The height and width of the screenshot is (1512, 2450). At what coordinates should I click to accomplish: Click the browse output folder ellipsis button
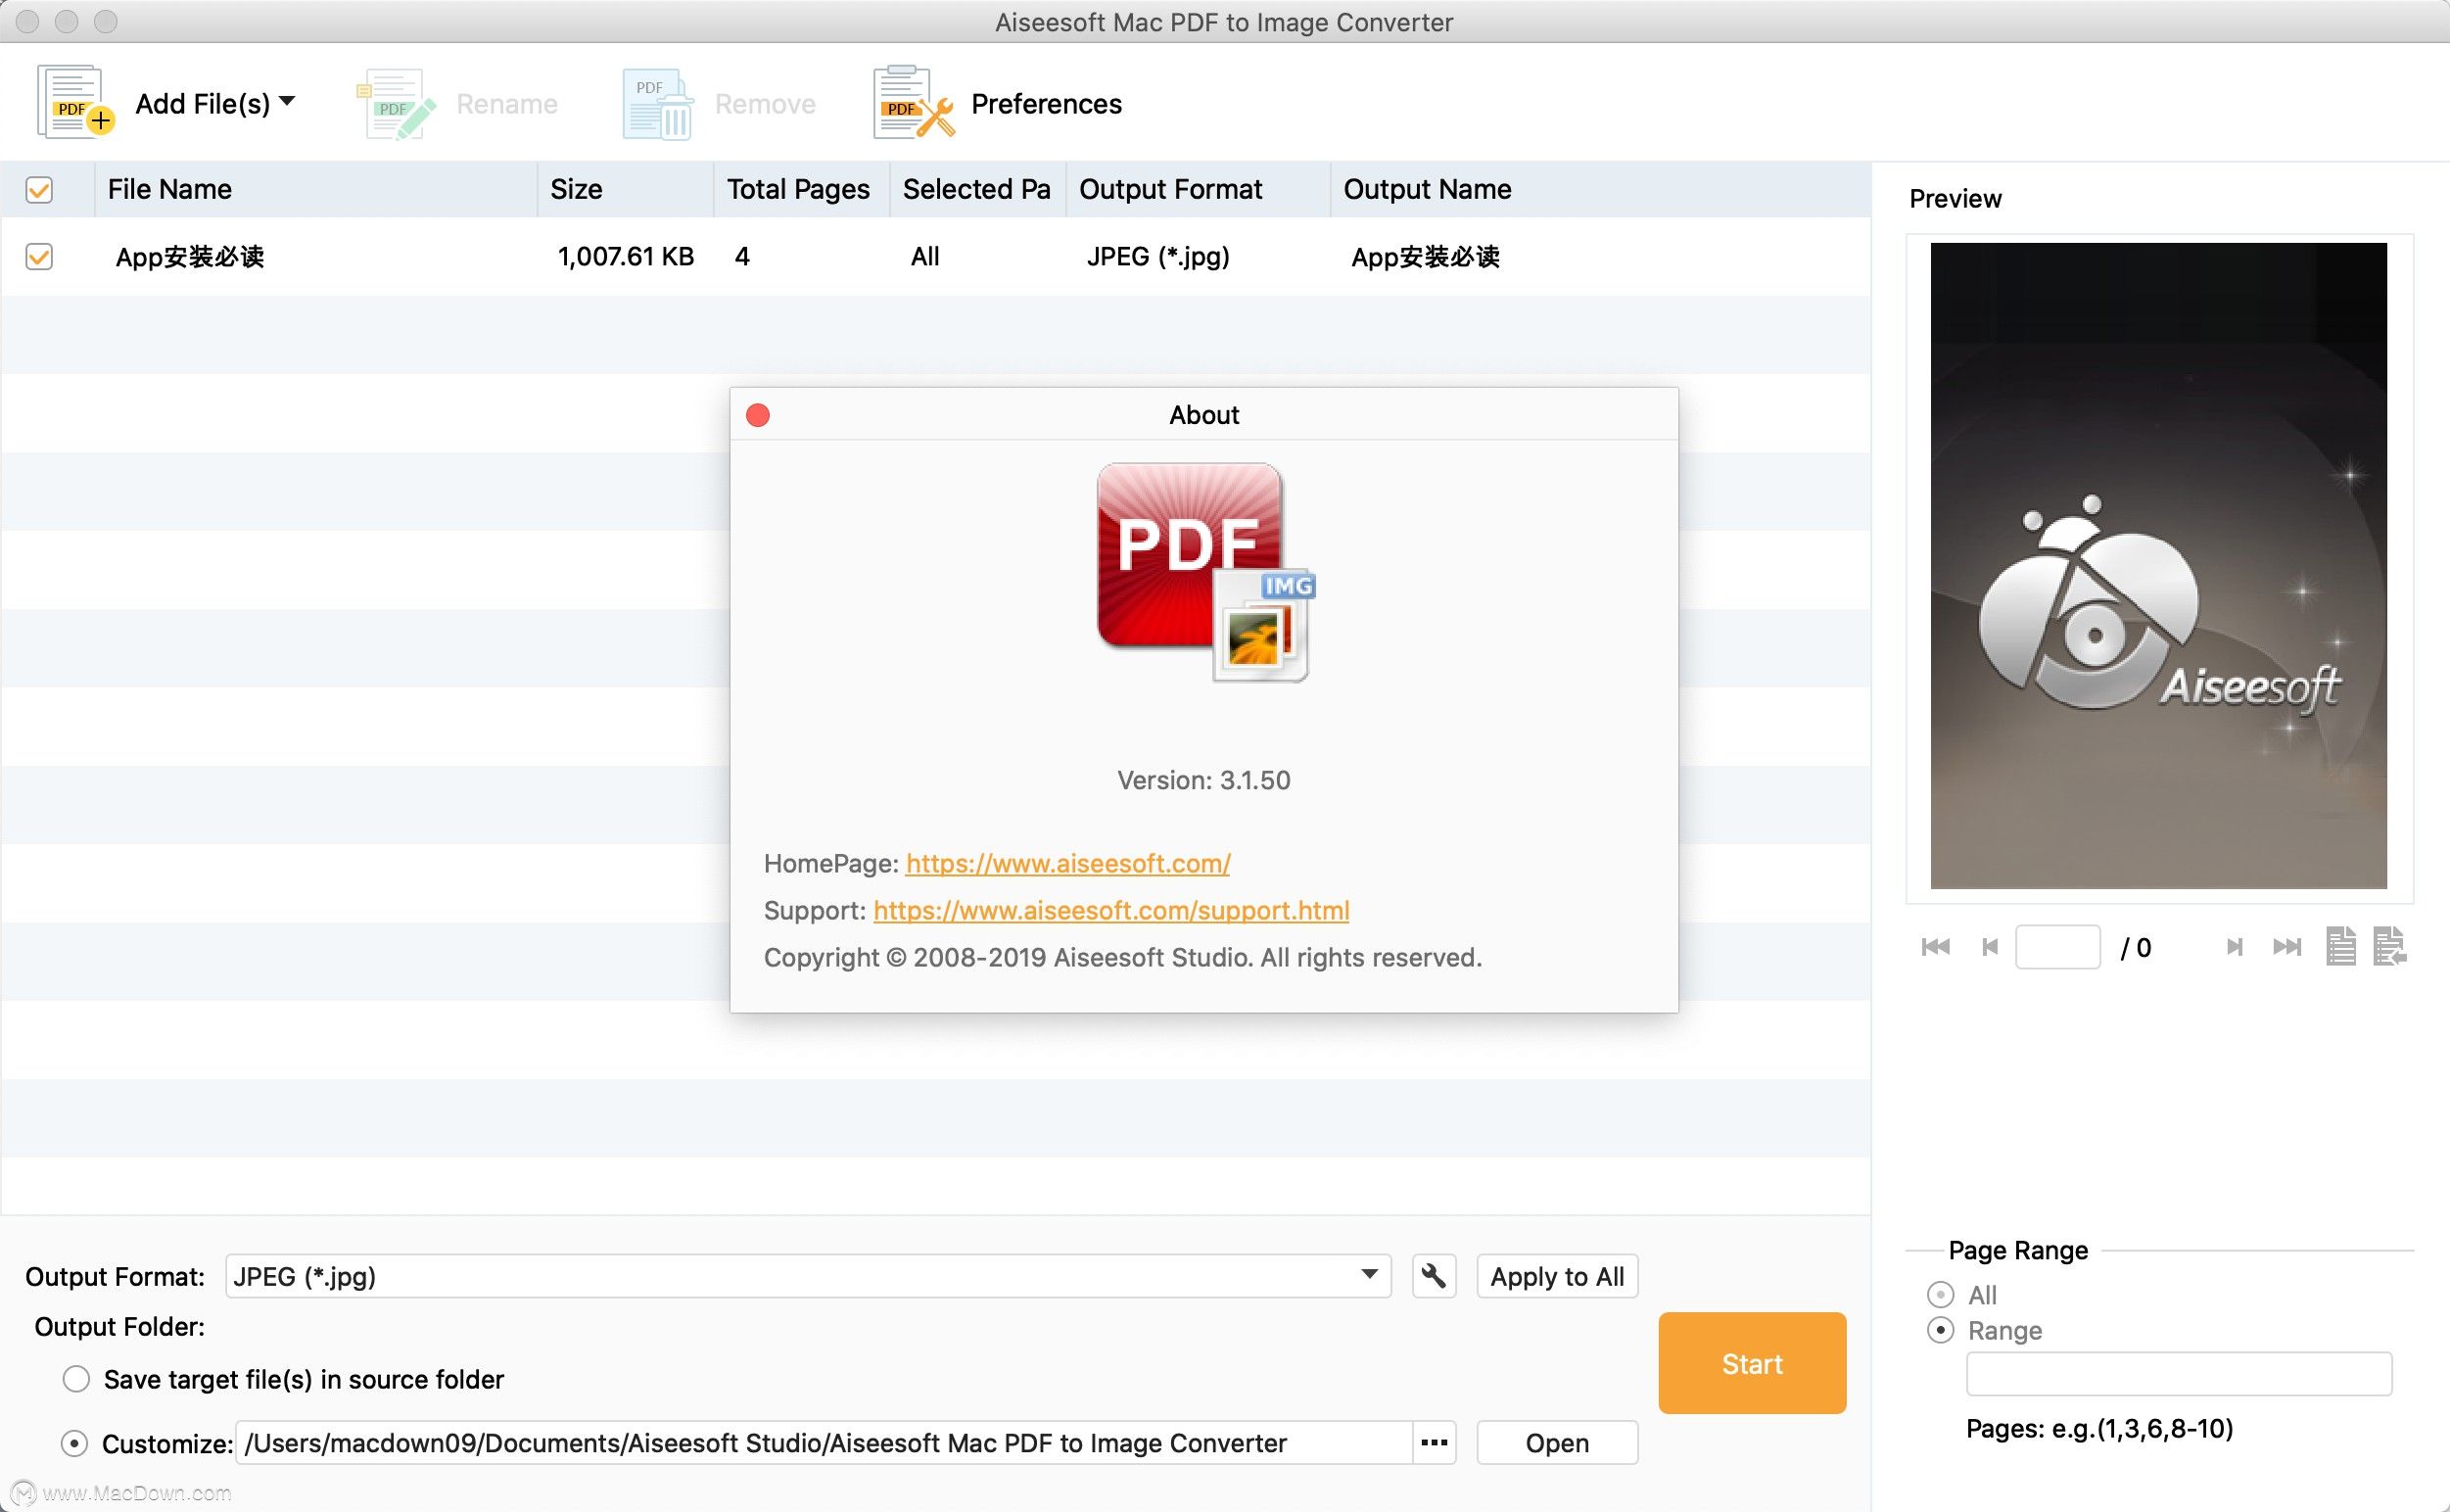pos(1434,1442)
